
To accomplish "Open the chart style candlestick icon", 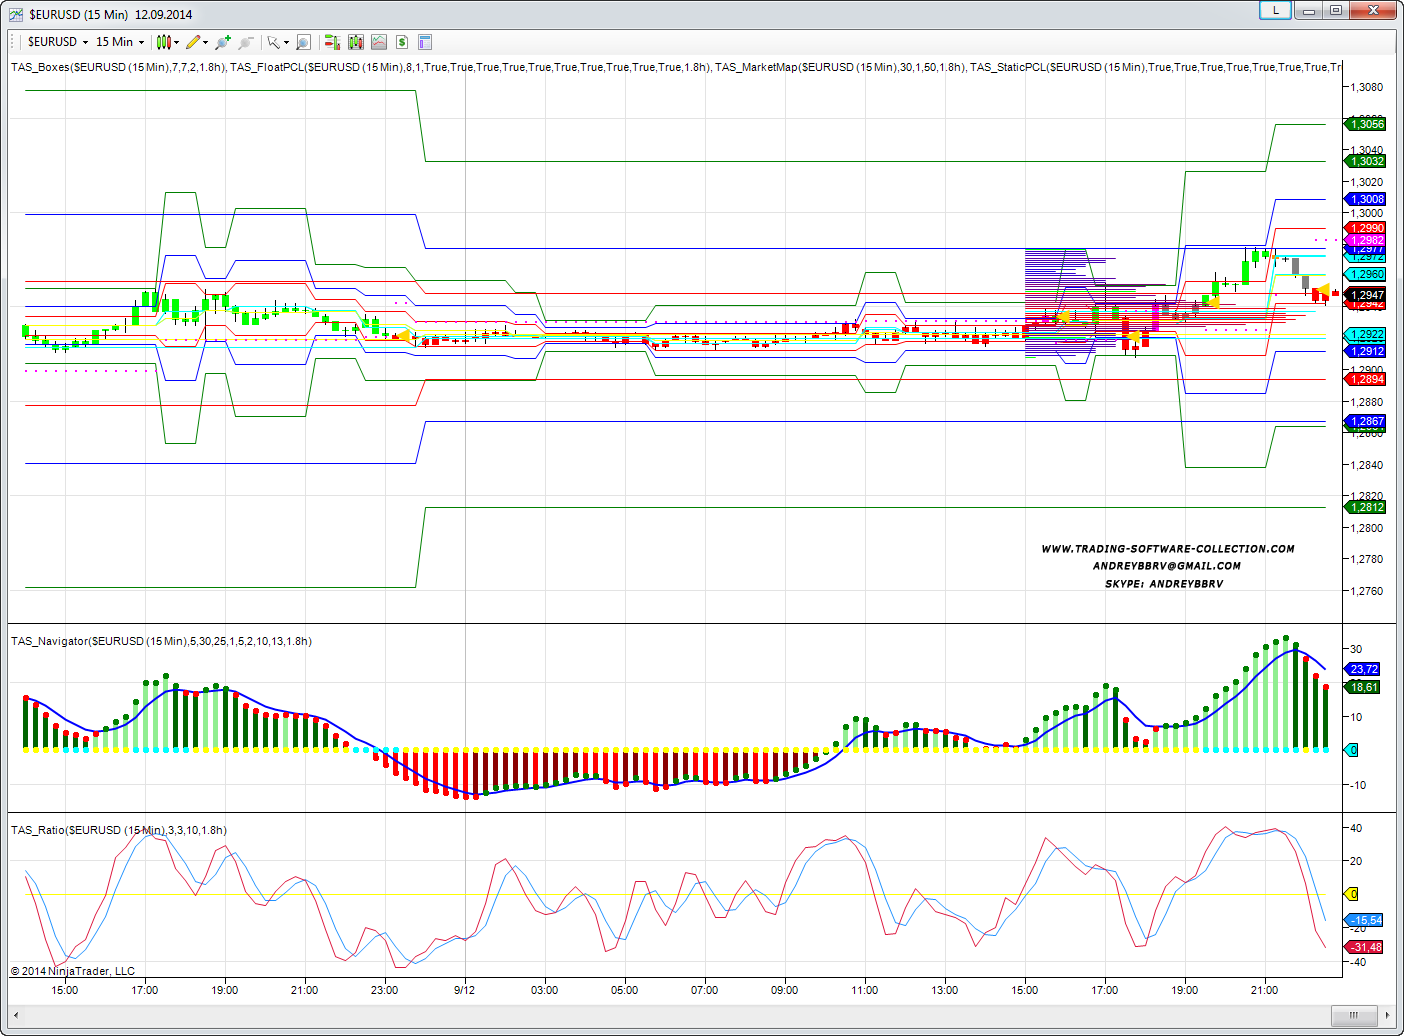I will (163, 42).
